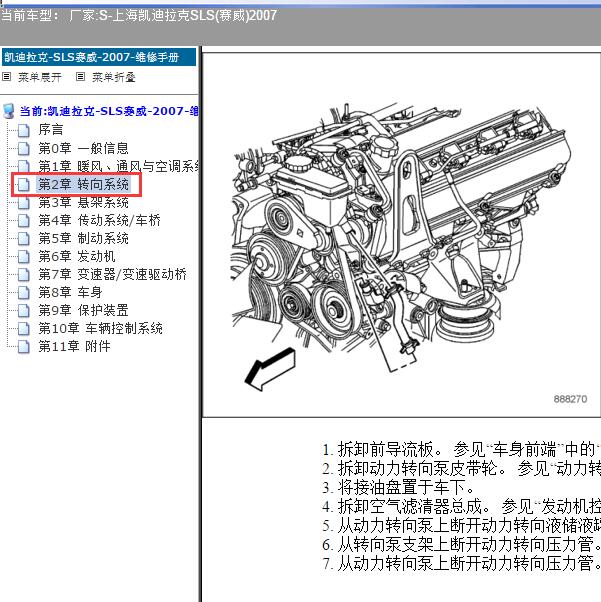Viewport: 601px width, 602px height.
Task: Click the page icon beside 第0章 一般信息
Action: (24, 149)
